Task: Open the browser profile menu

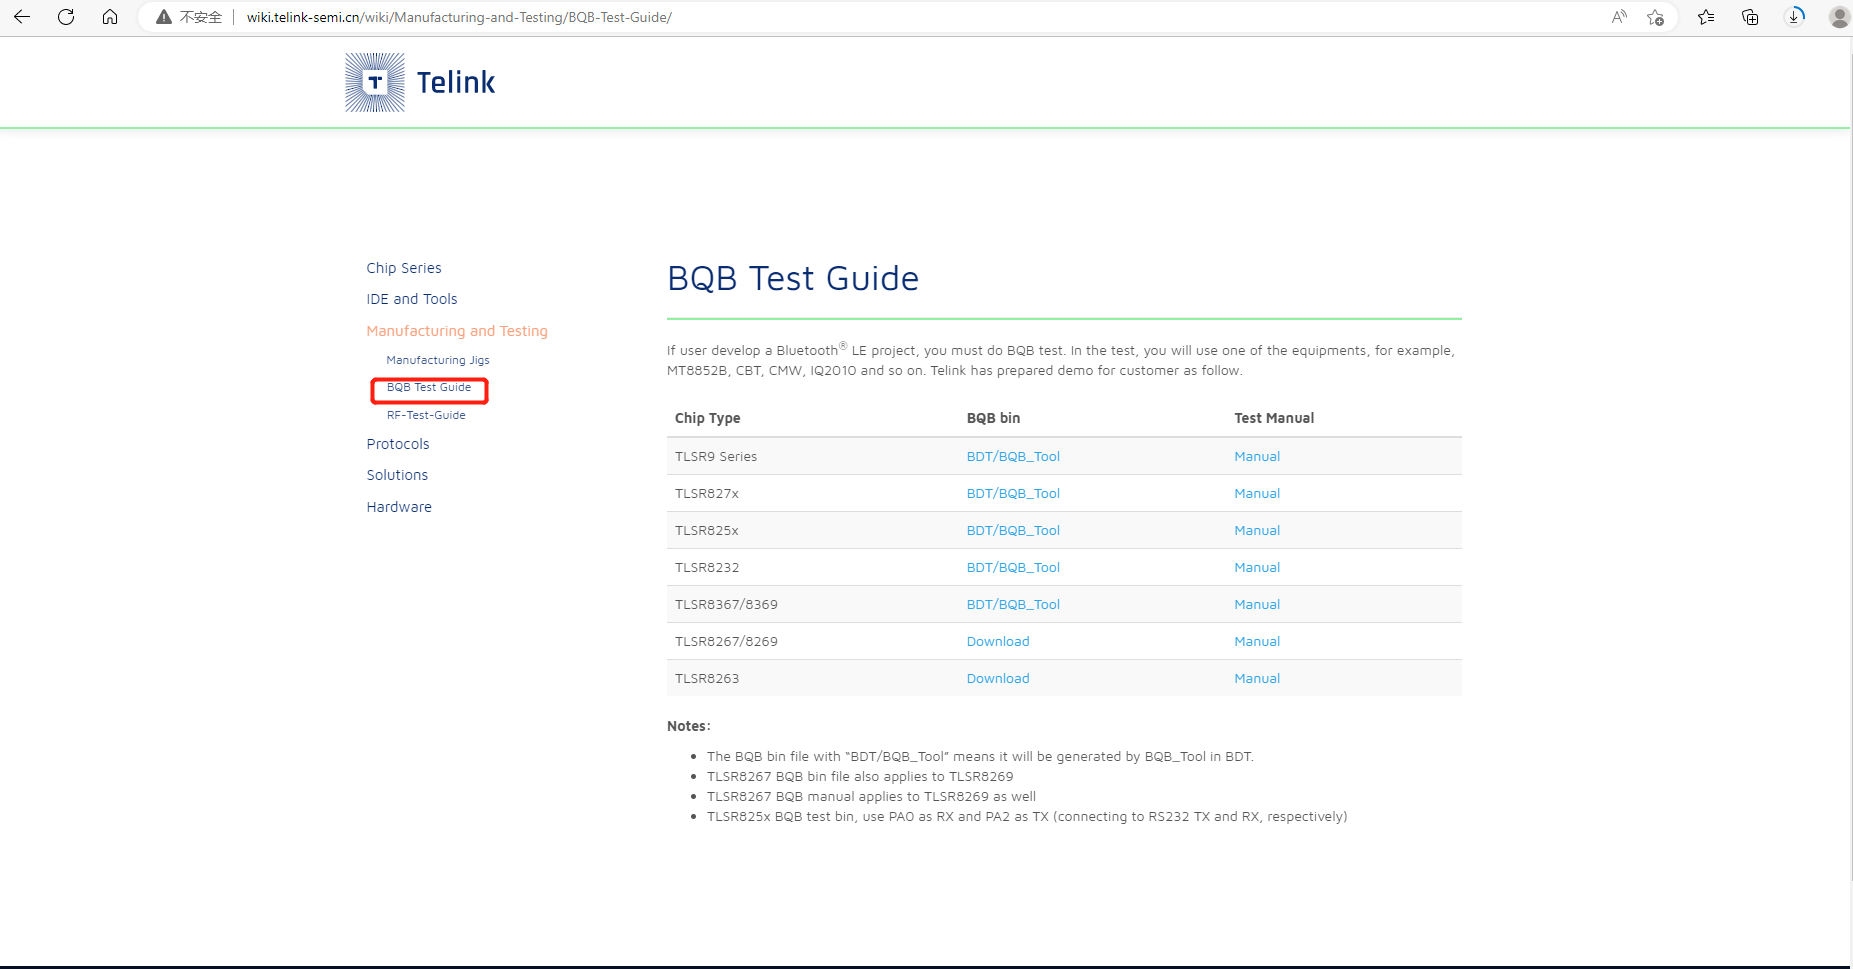Action: pyautogui.click(x=1839, y=17)
